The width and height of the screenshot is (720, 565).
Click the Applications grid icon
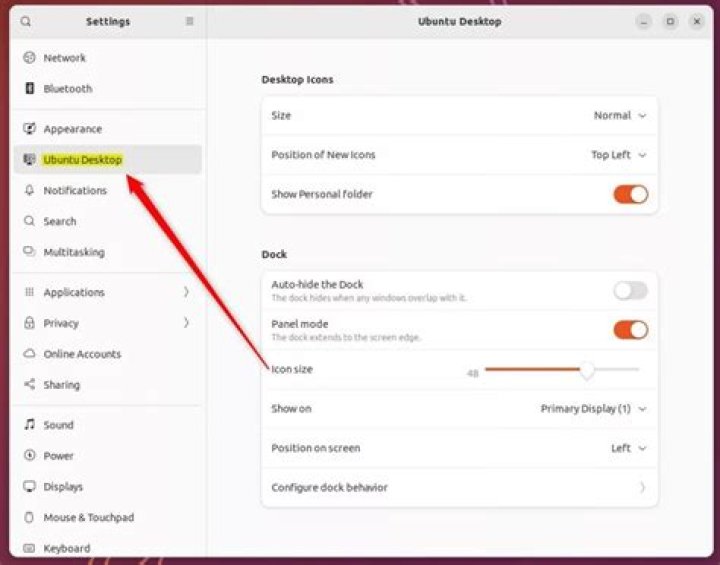29,292
